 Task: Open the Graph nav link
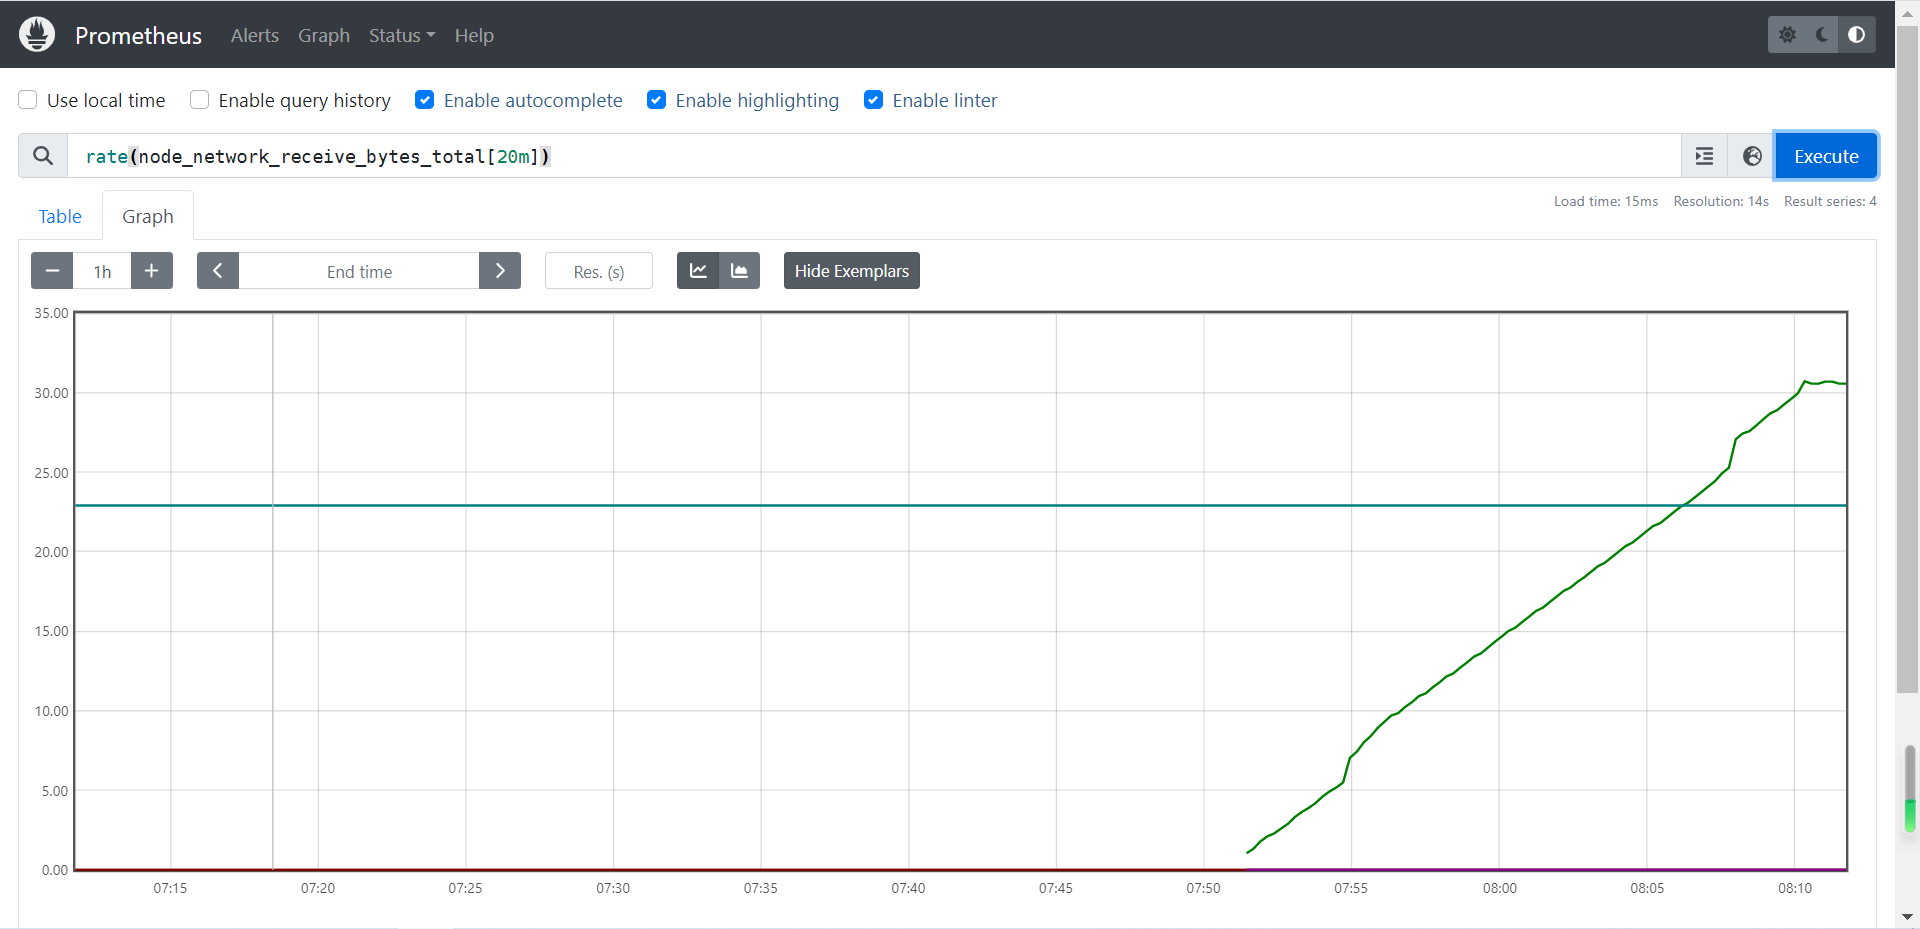click(x=324, y=35)
